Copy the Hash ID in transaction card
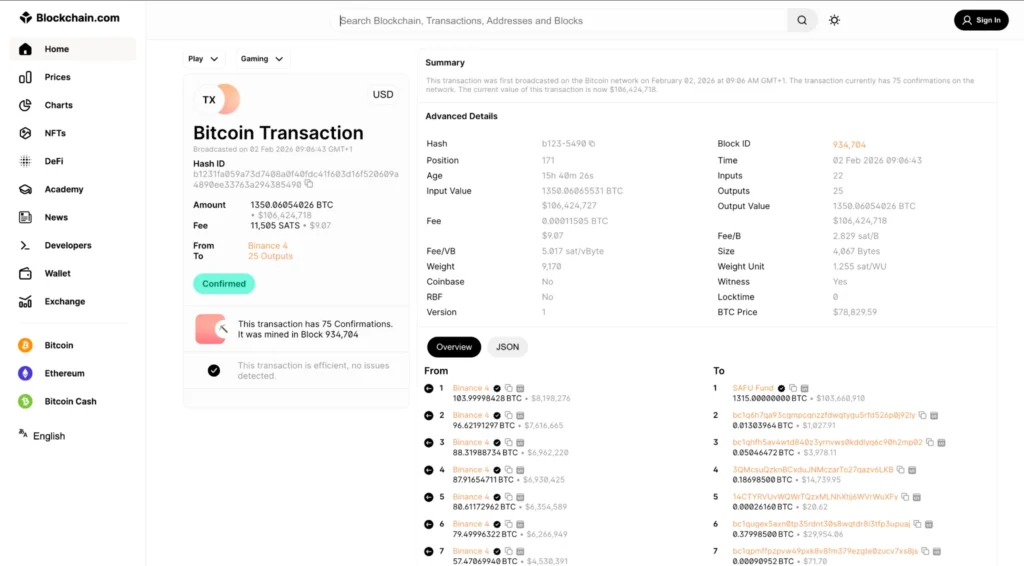This screenshot has height=566, width=1024. (x=309, y=184)
